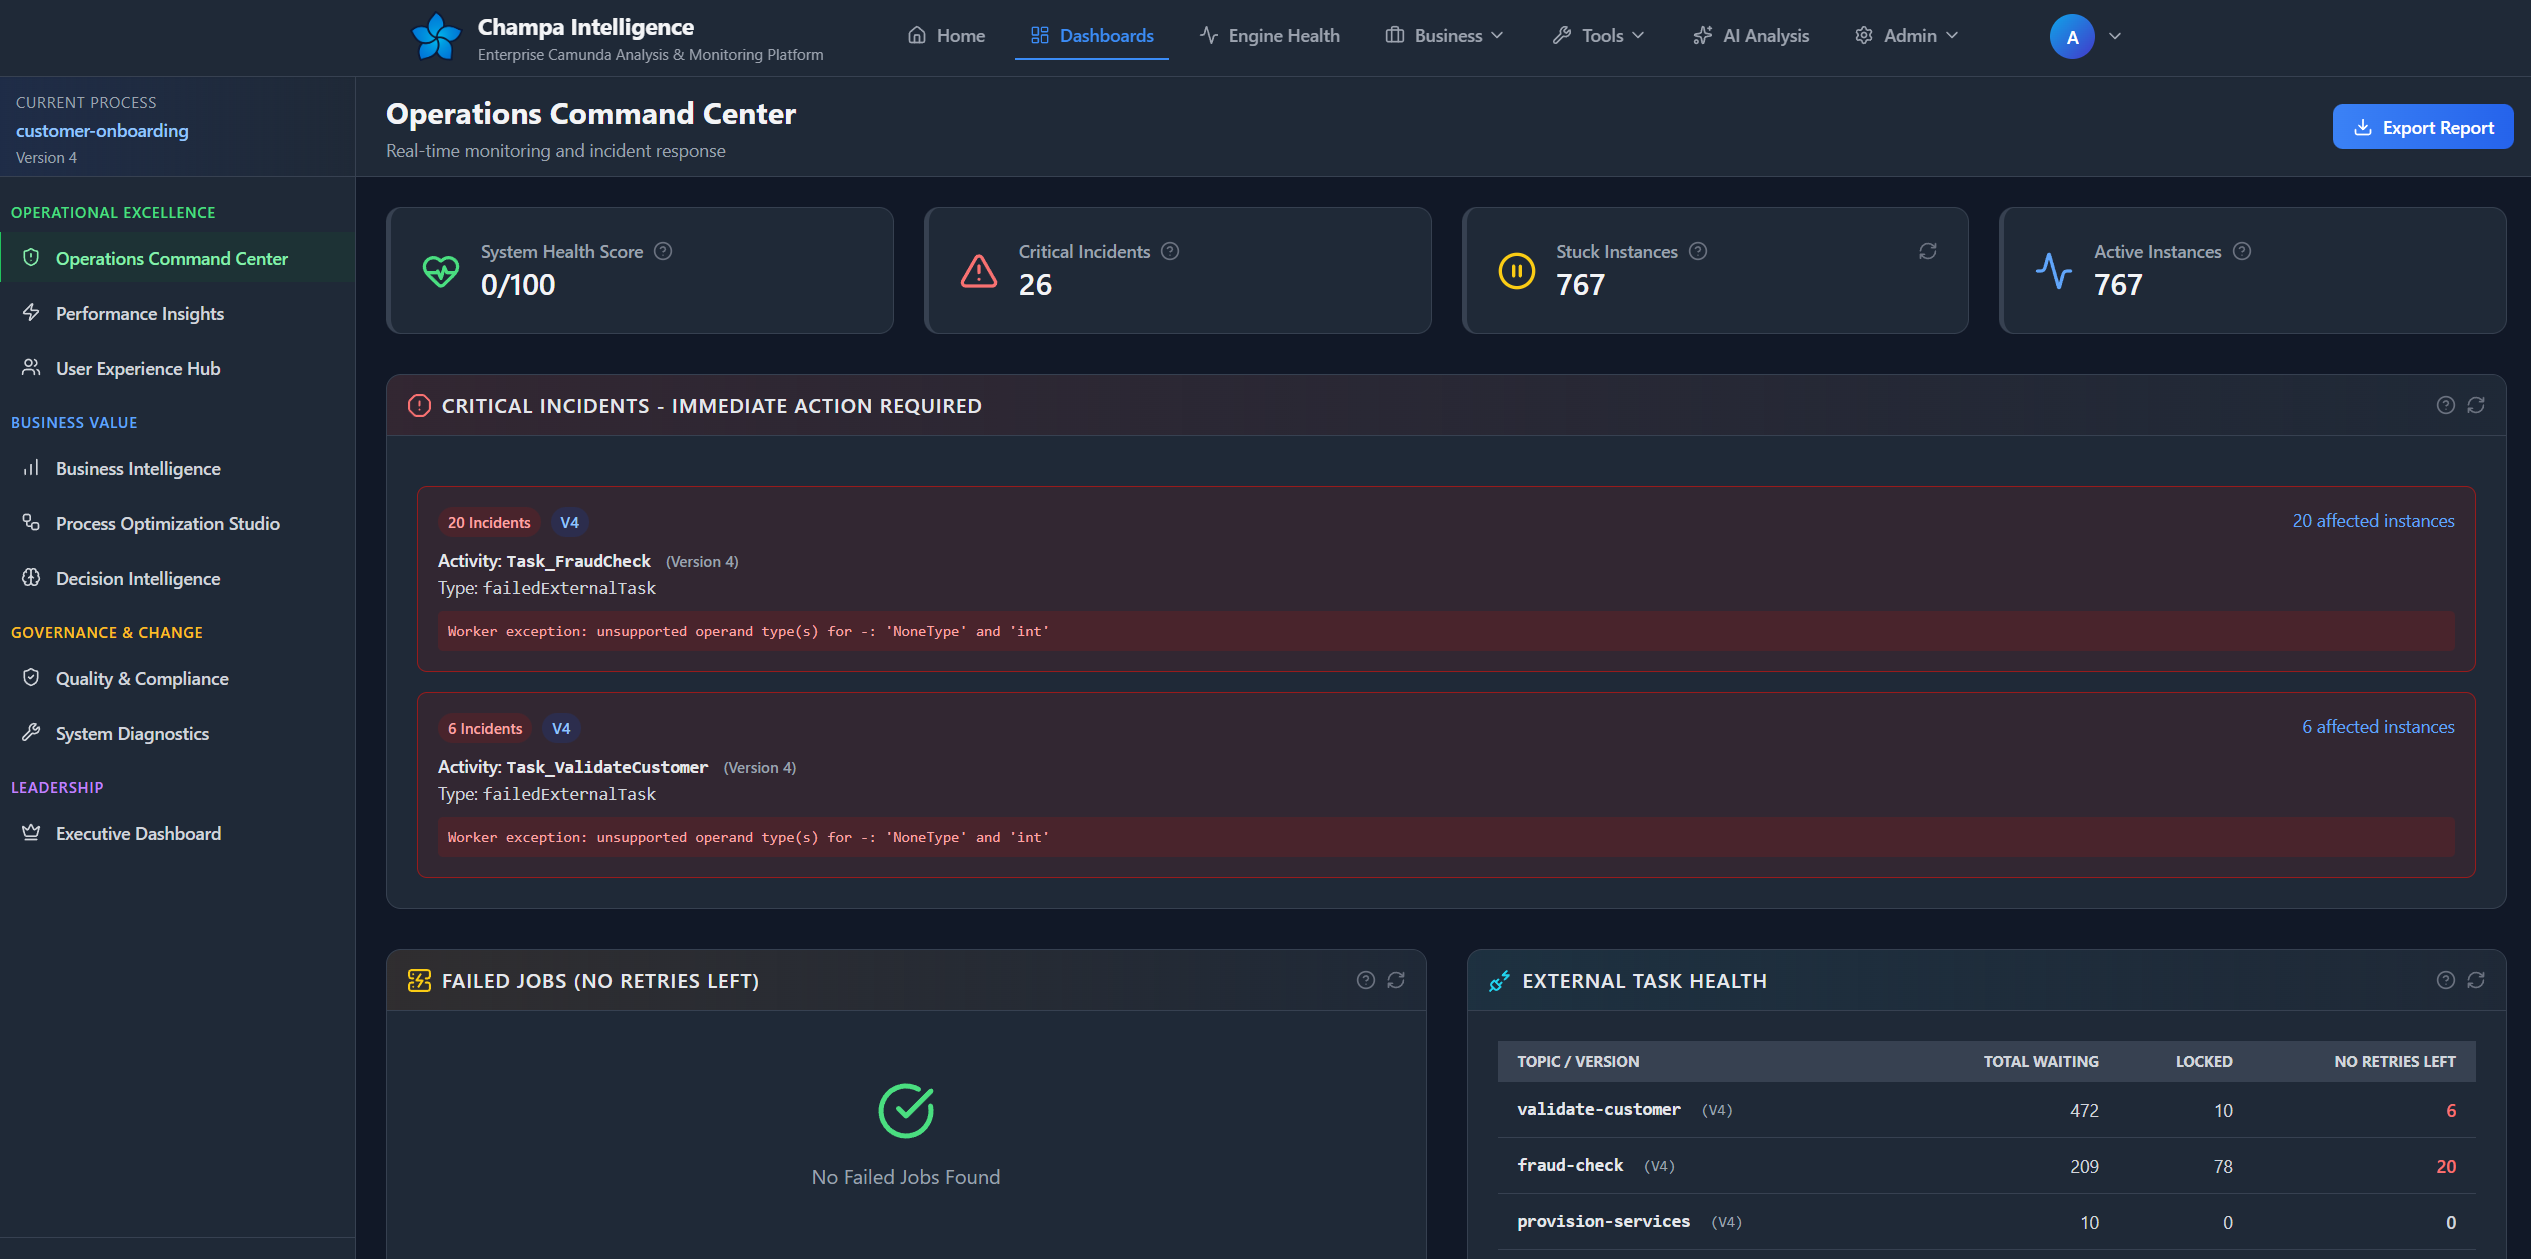Image resolution: width=2531 pixels, height=1259 pixels.
Task: Select Performance Insights in sidebar
Action: 139,313
